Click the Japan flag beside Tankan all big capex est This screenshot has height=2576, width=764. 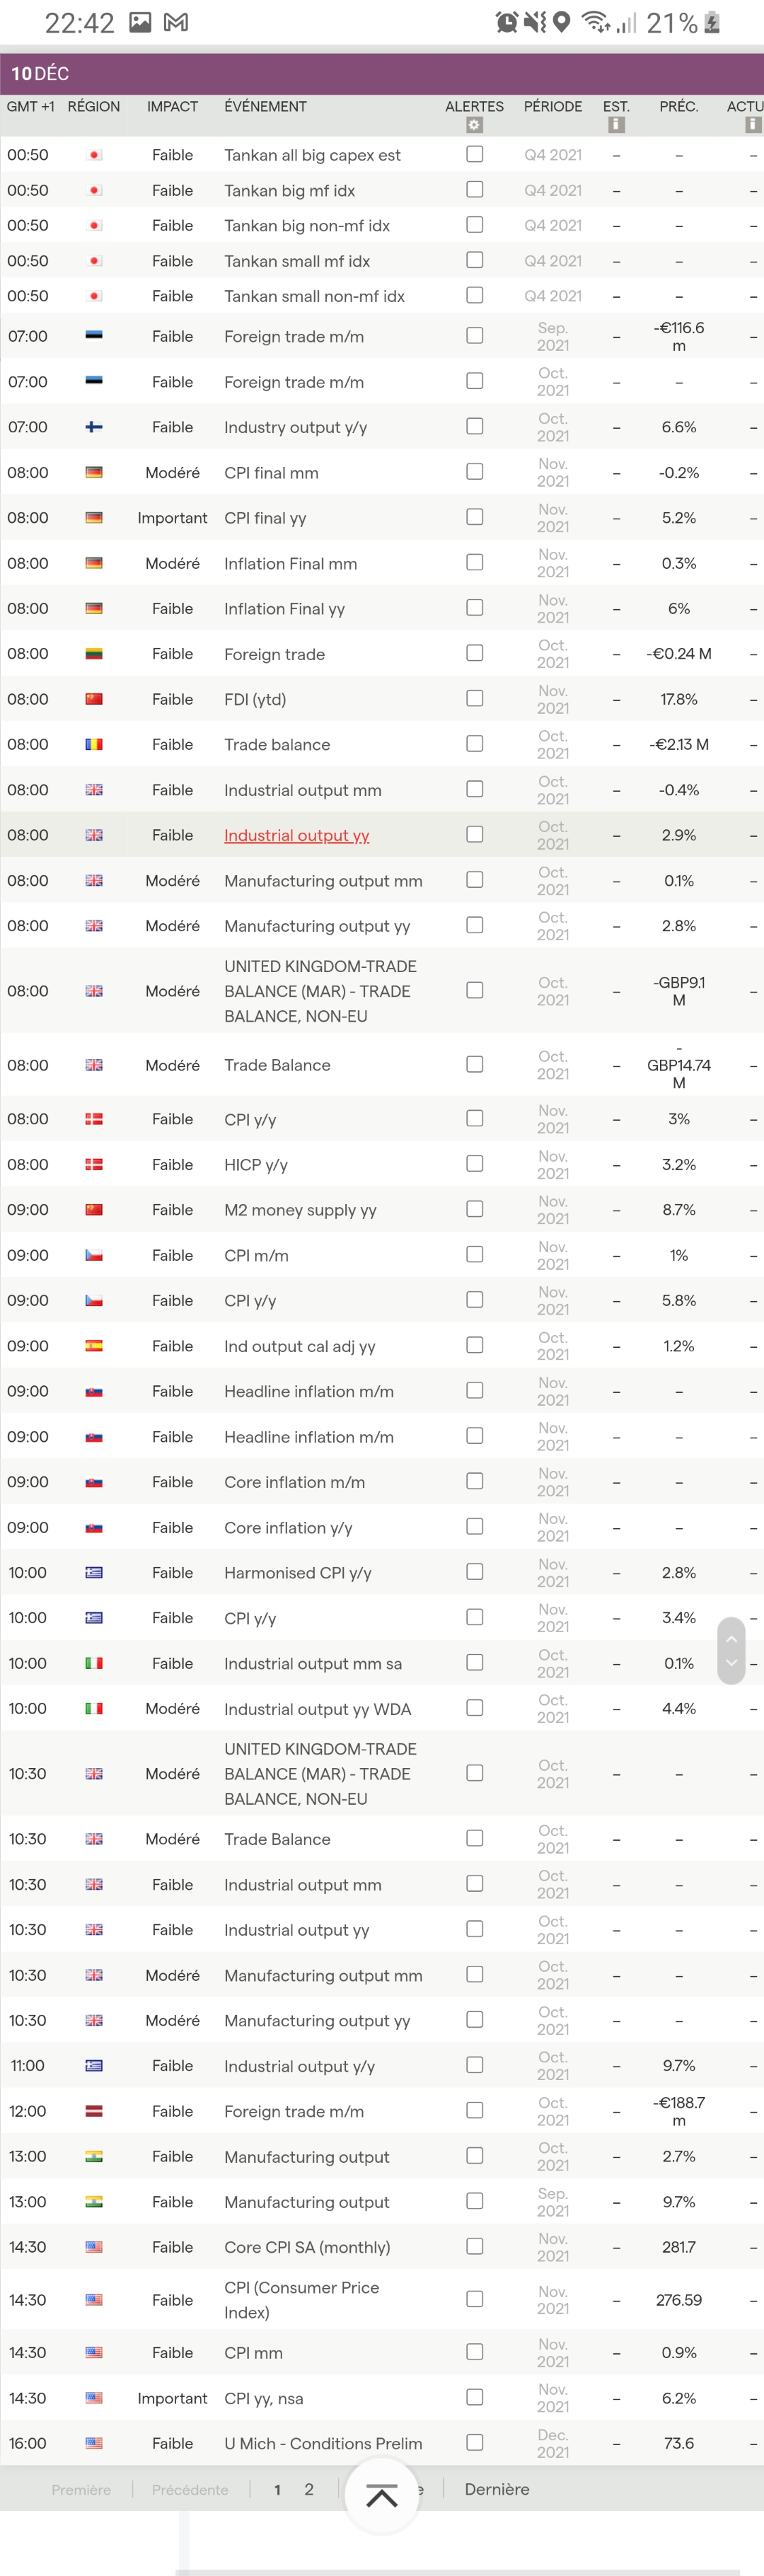[94, 155]
